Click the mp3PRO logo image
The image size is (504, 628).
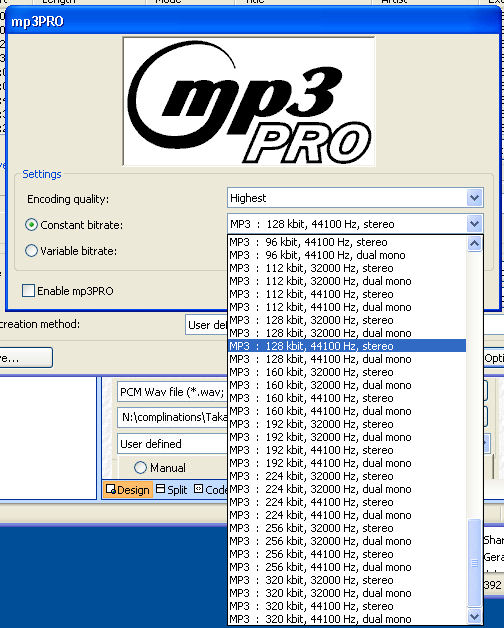tap(249, 101)
